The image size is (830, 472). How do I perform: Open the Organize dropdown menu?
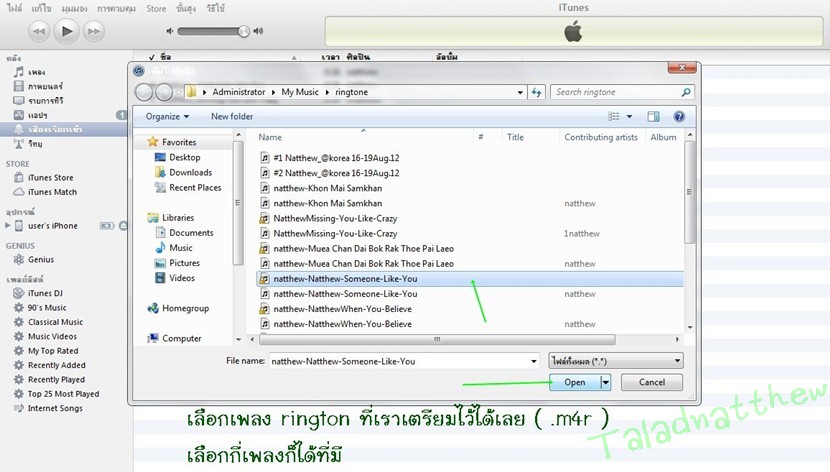(167, 116)
